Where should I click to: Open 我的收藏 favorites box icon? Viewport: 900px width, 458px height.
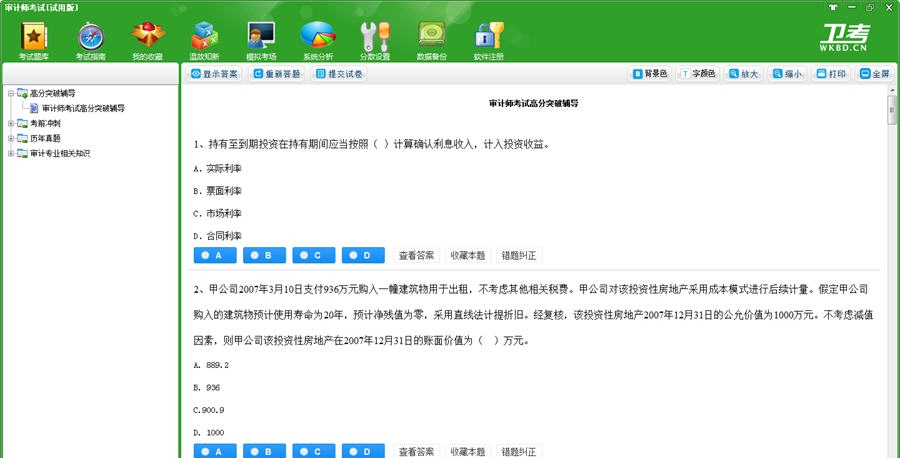(x=148, y=41)
